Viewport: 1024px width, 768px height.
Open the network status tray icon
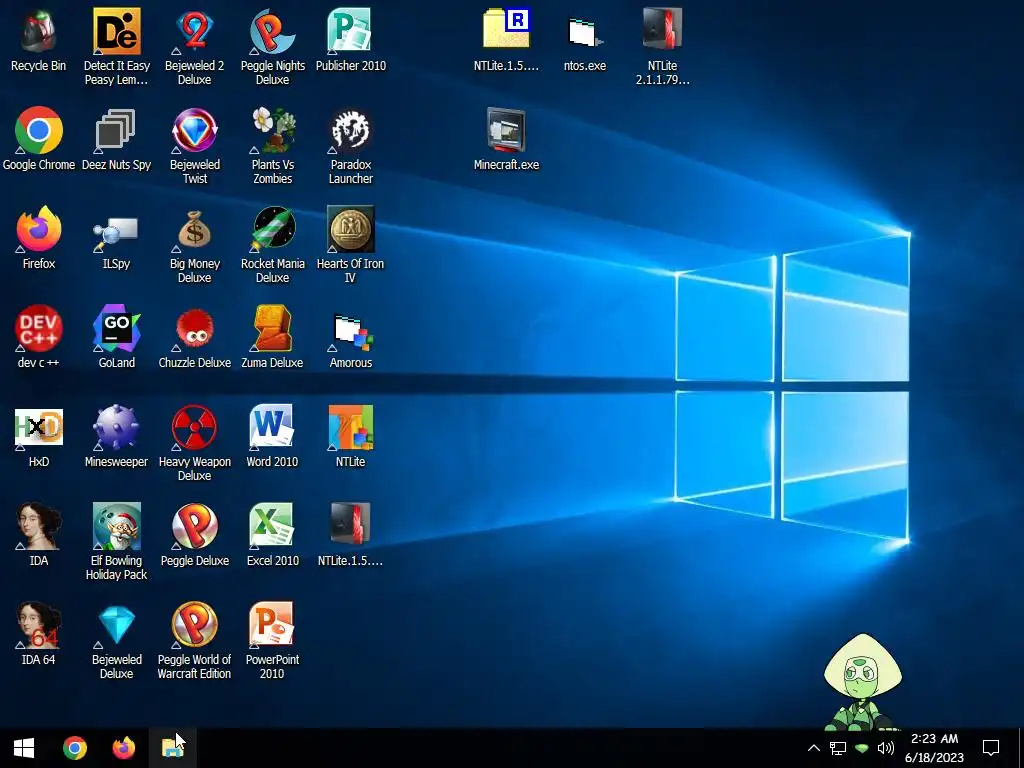point(838,748)
